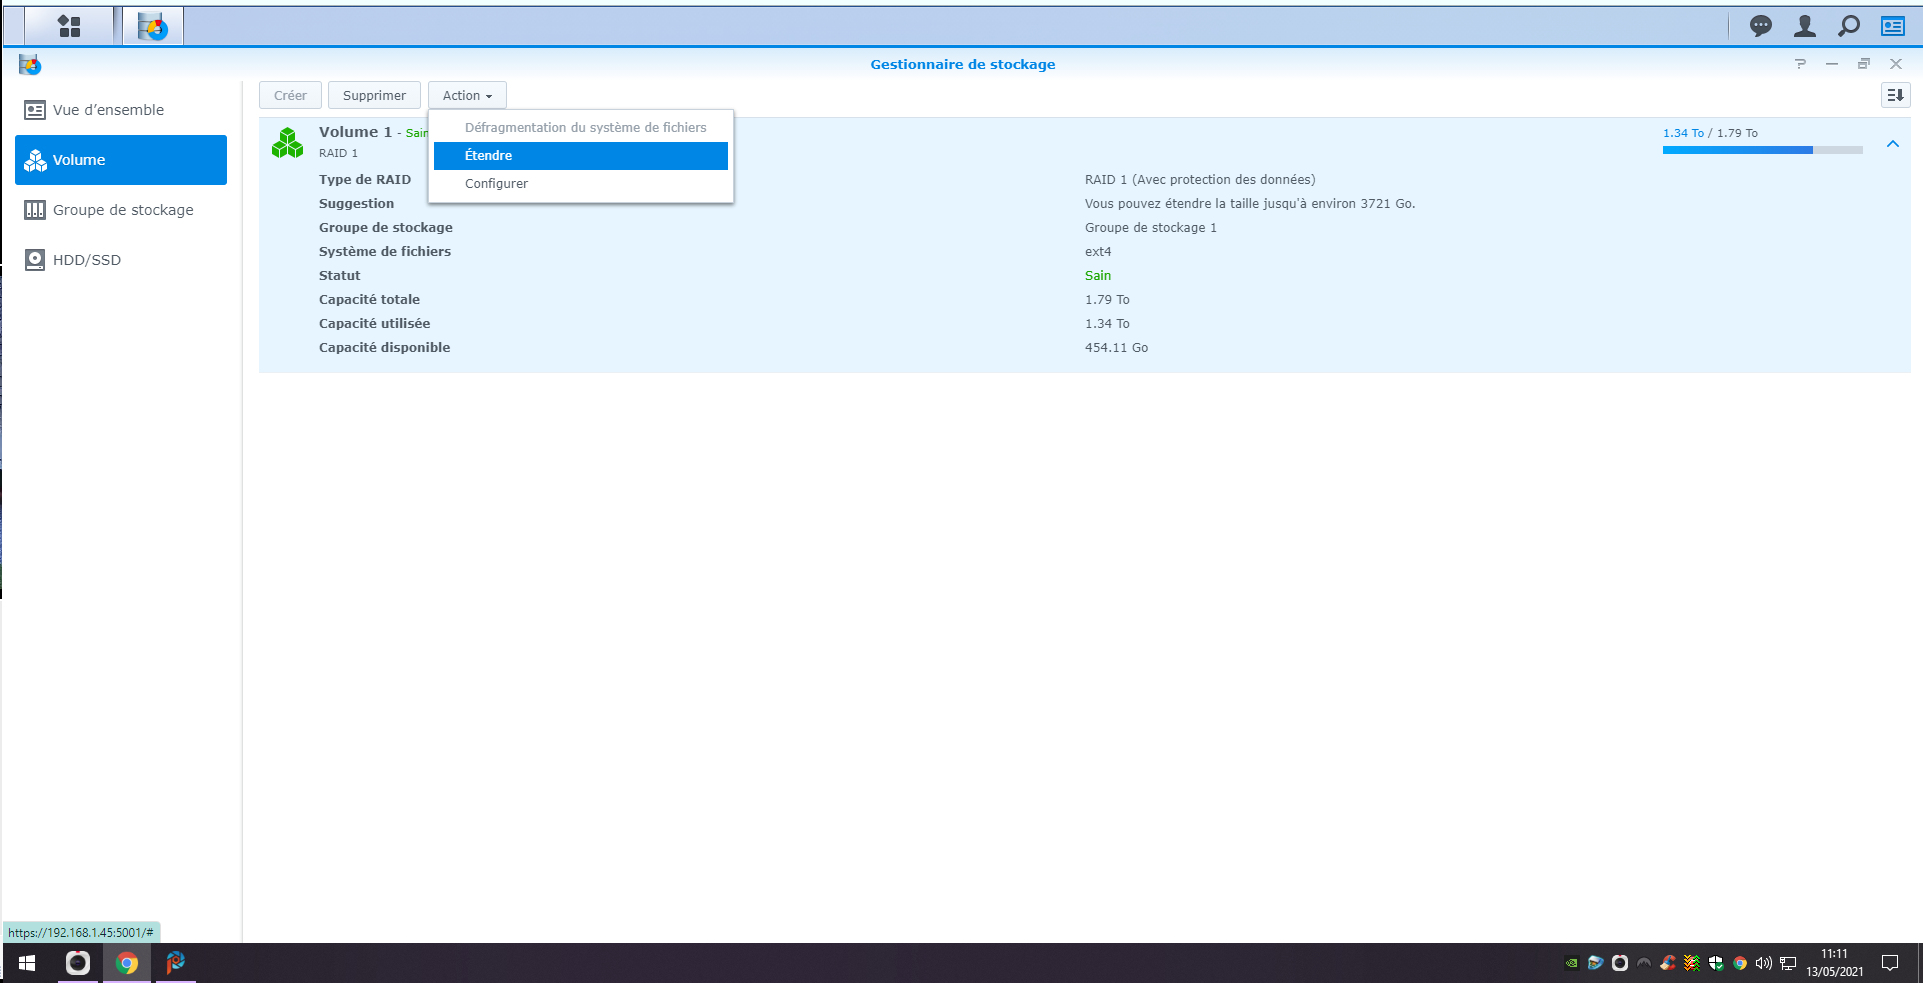Click the Storage Manager taskbar icon

153,26
